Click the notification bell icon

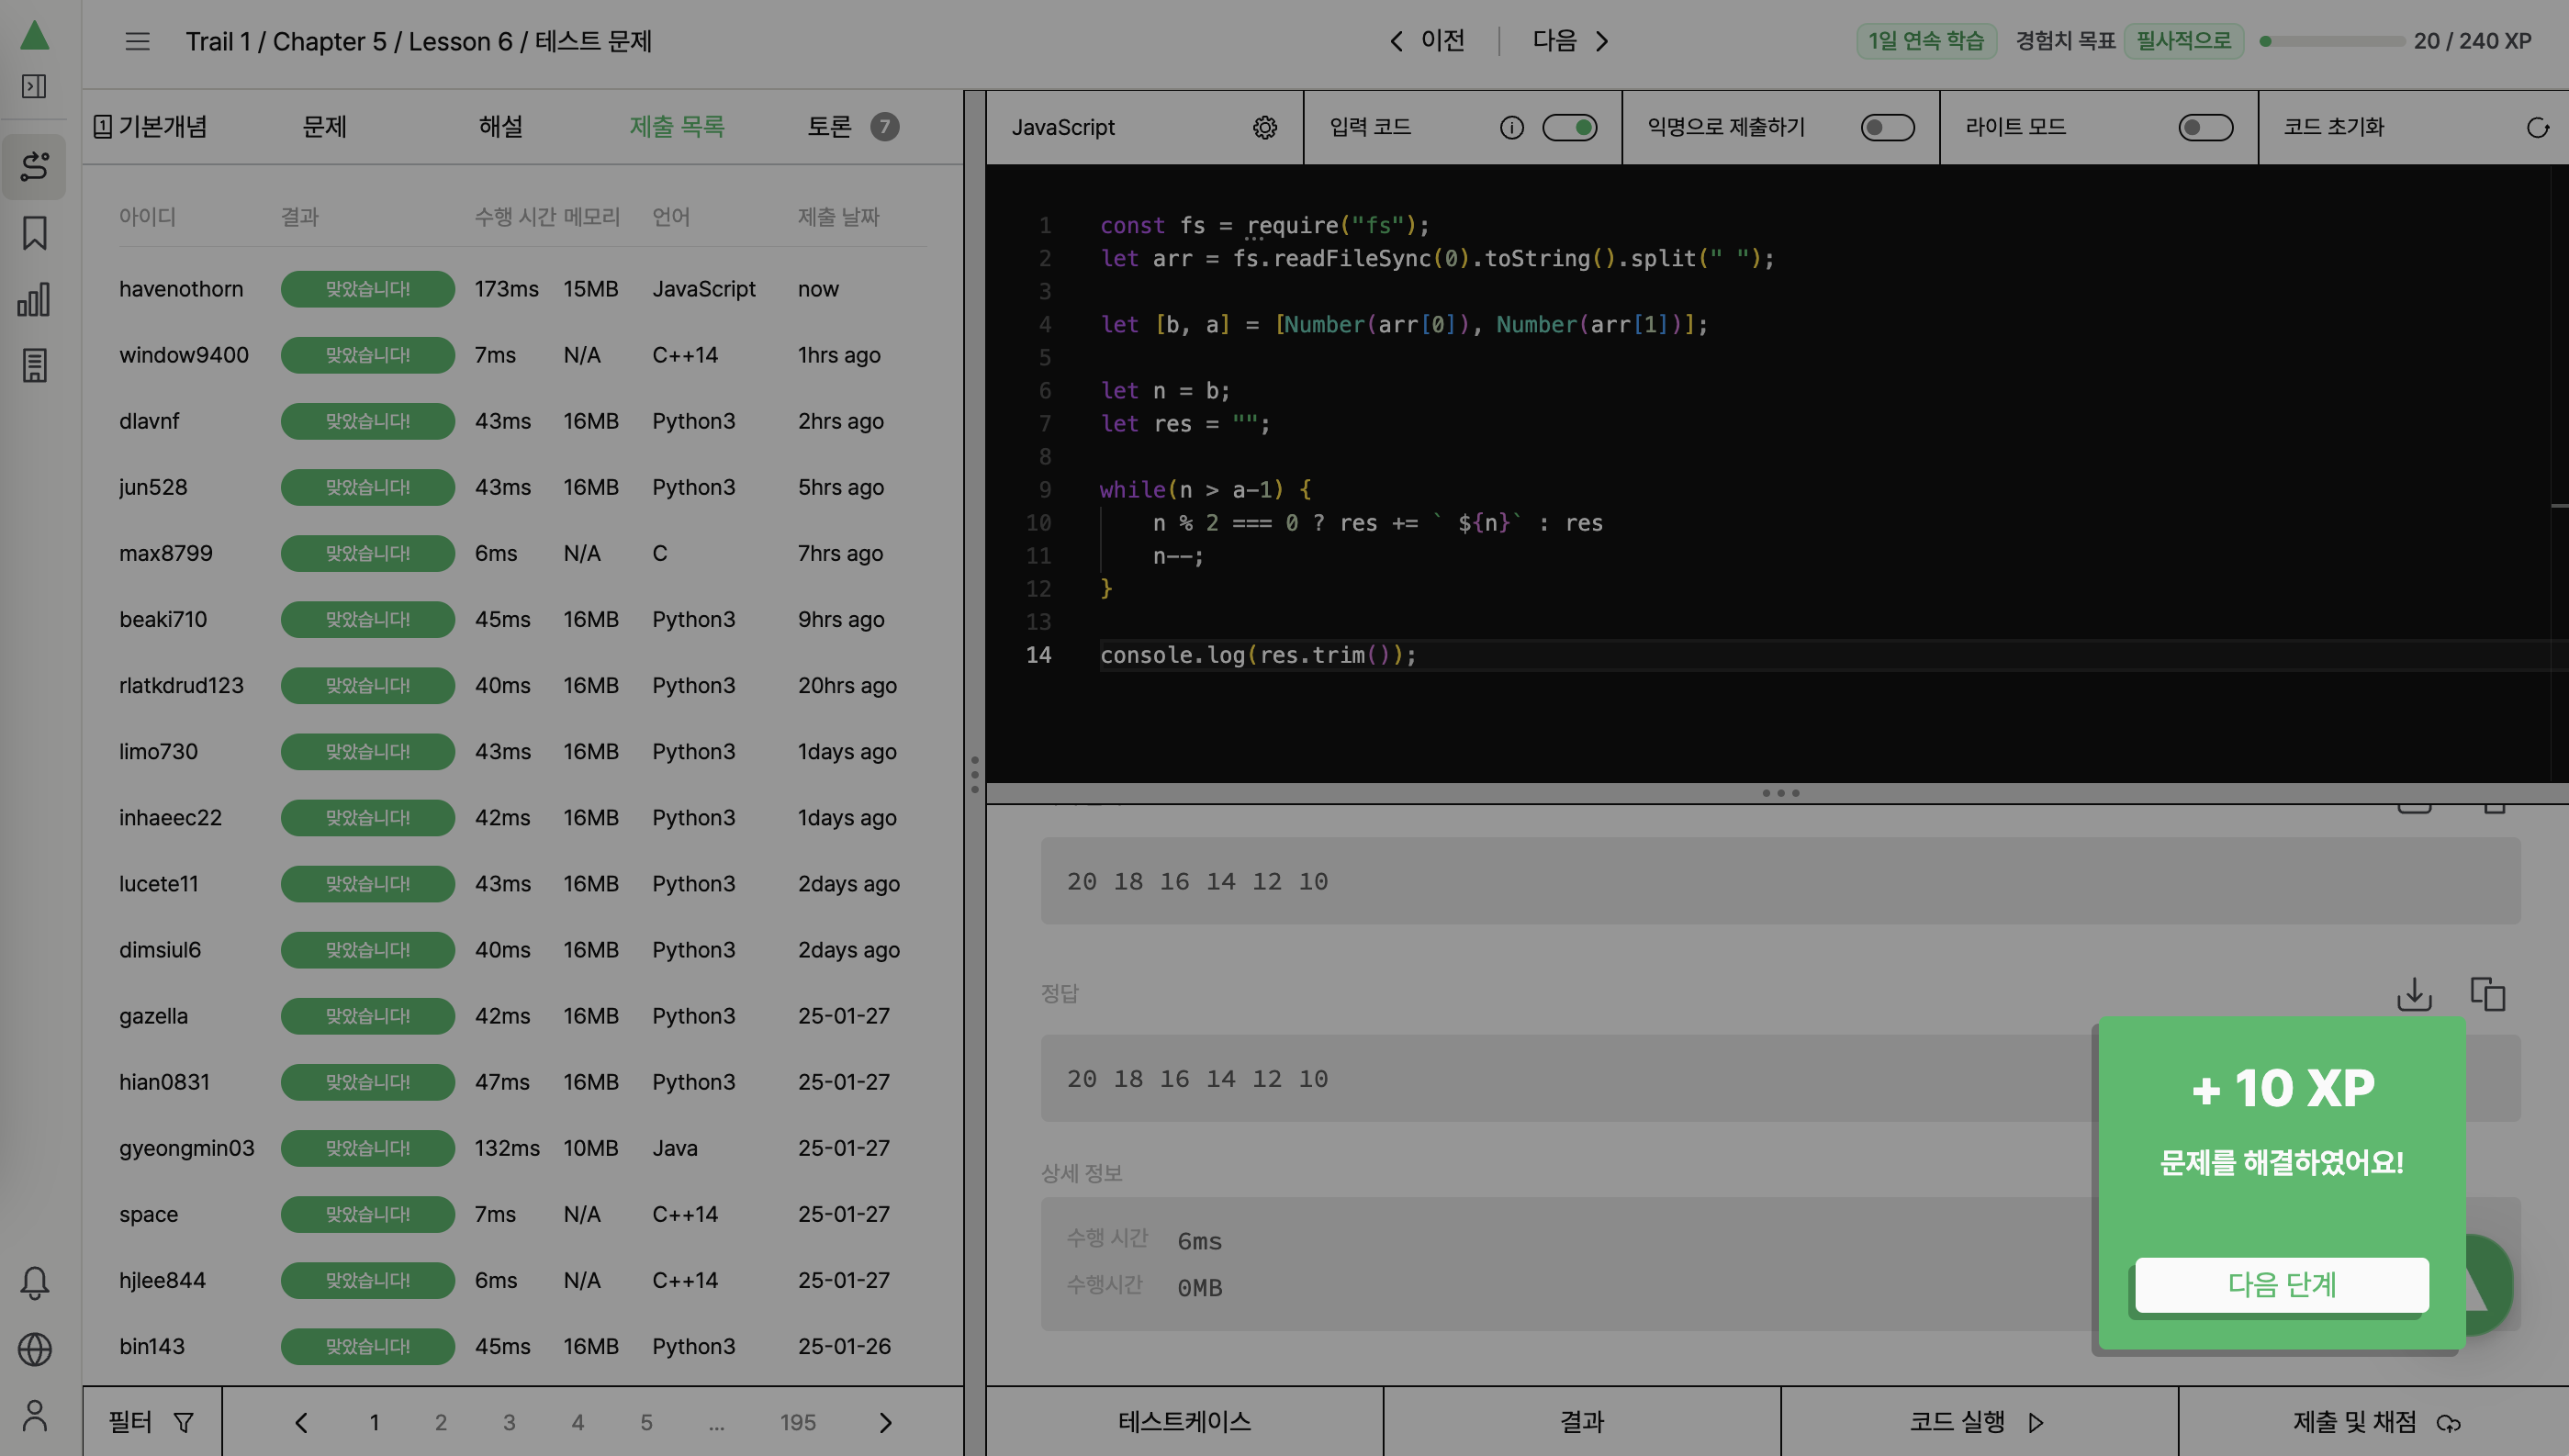[x=34, y=1283]
